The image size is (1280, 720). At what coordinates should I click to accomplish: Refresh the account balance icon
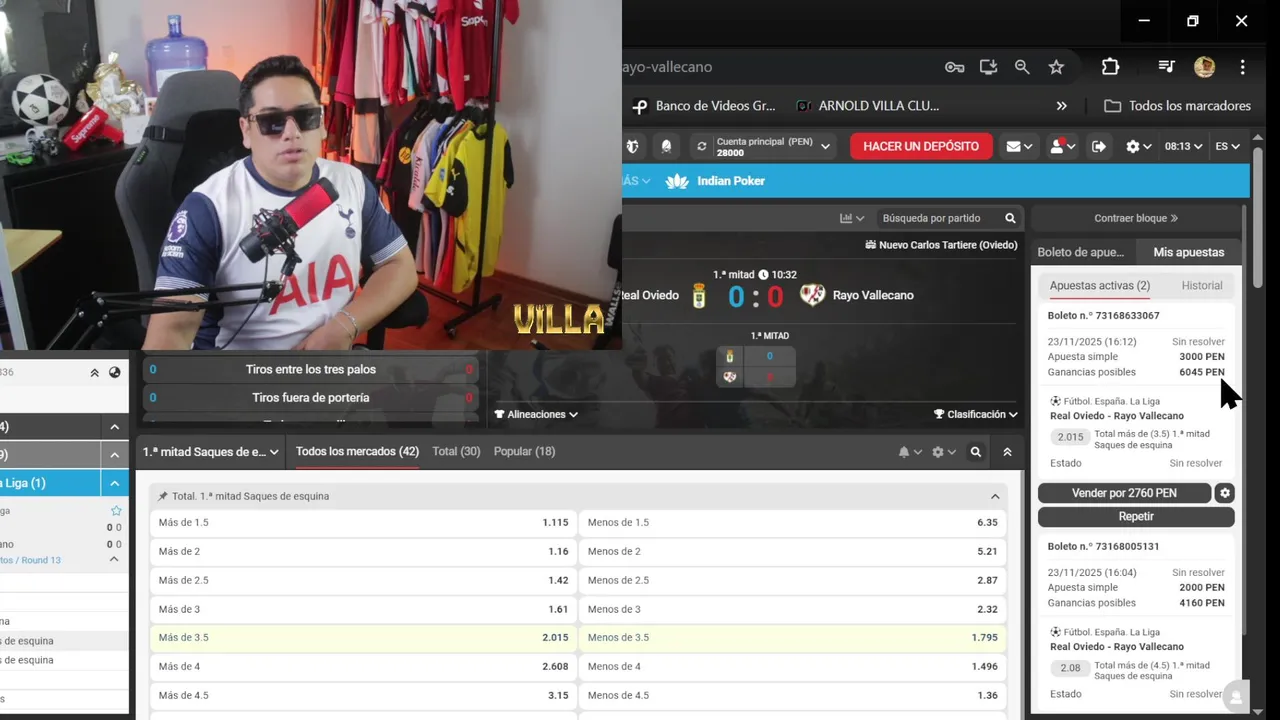702,146
